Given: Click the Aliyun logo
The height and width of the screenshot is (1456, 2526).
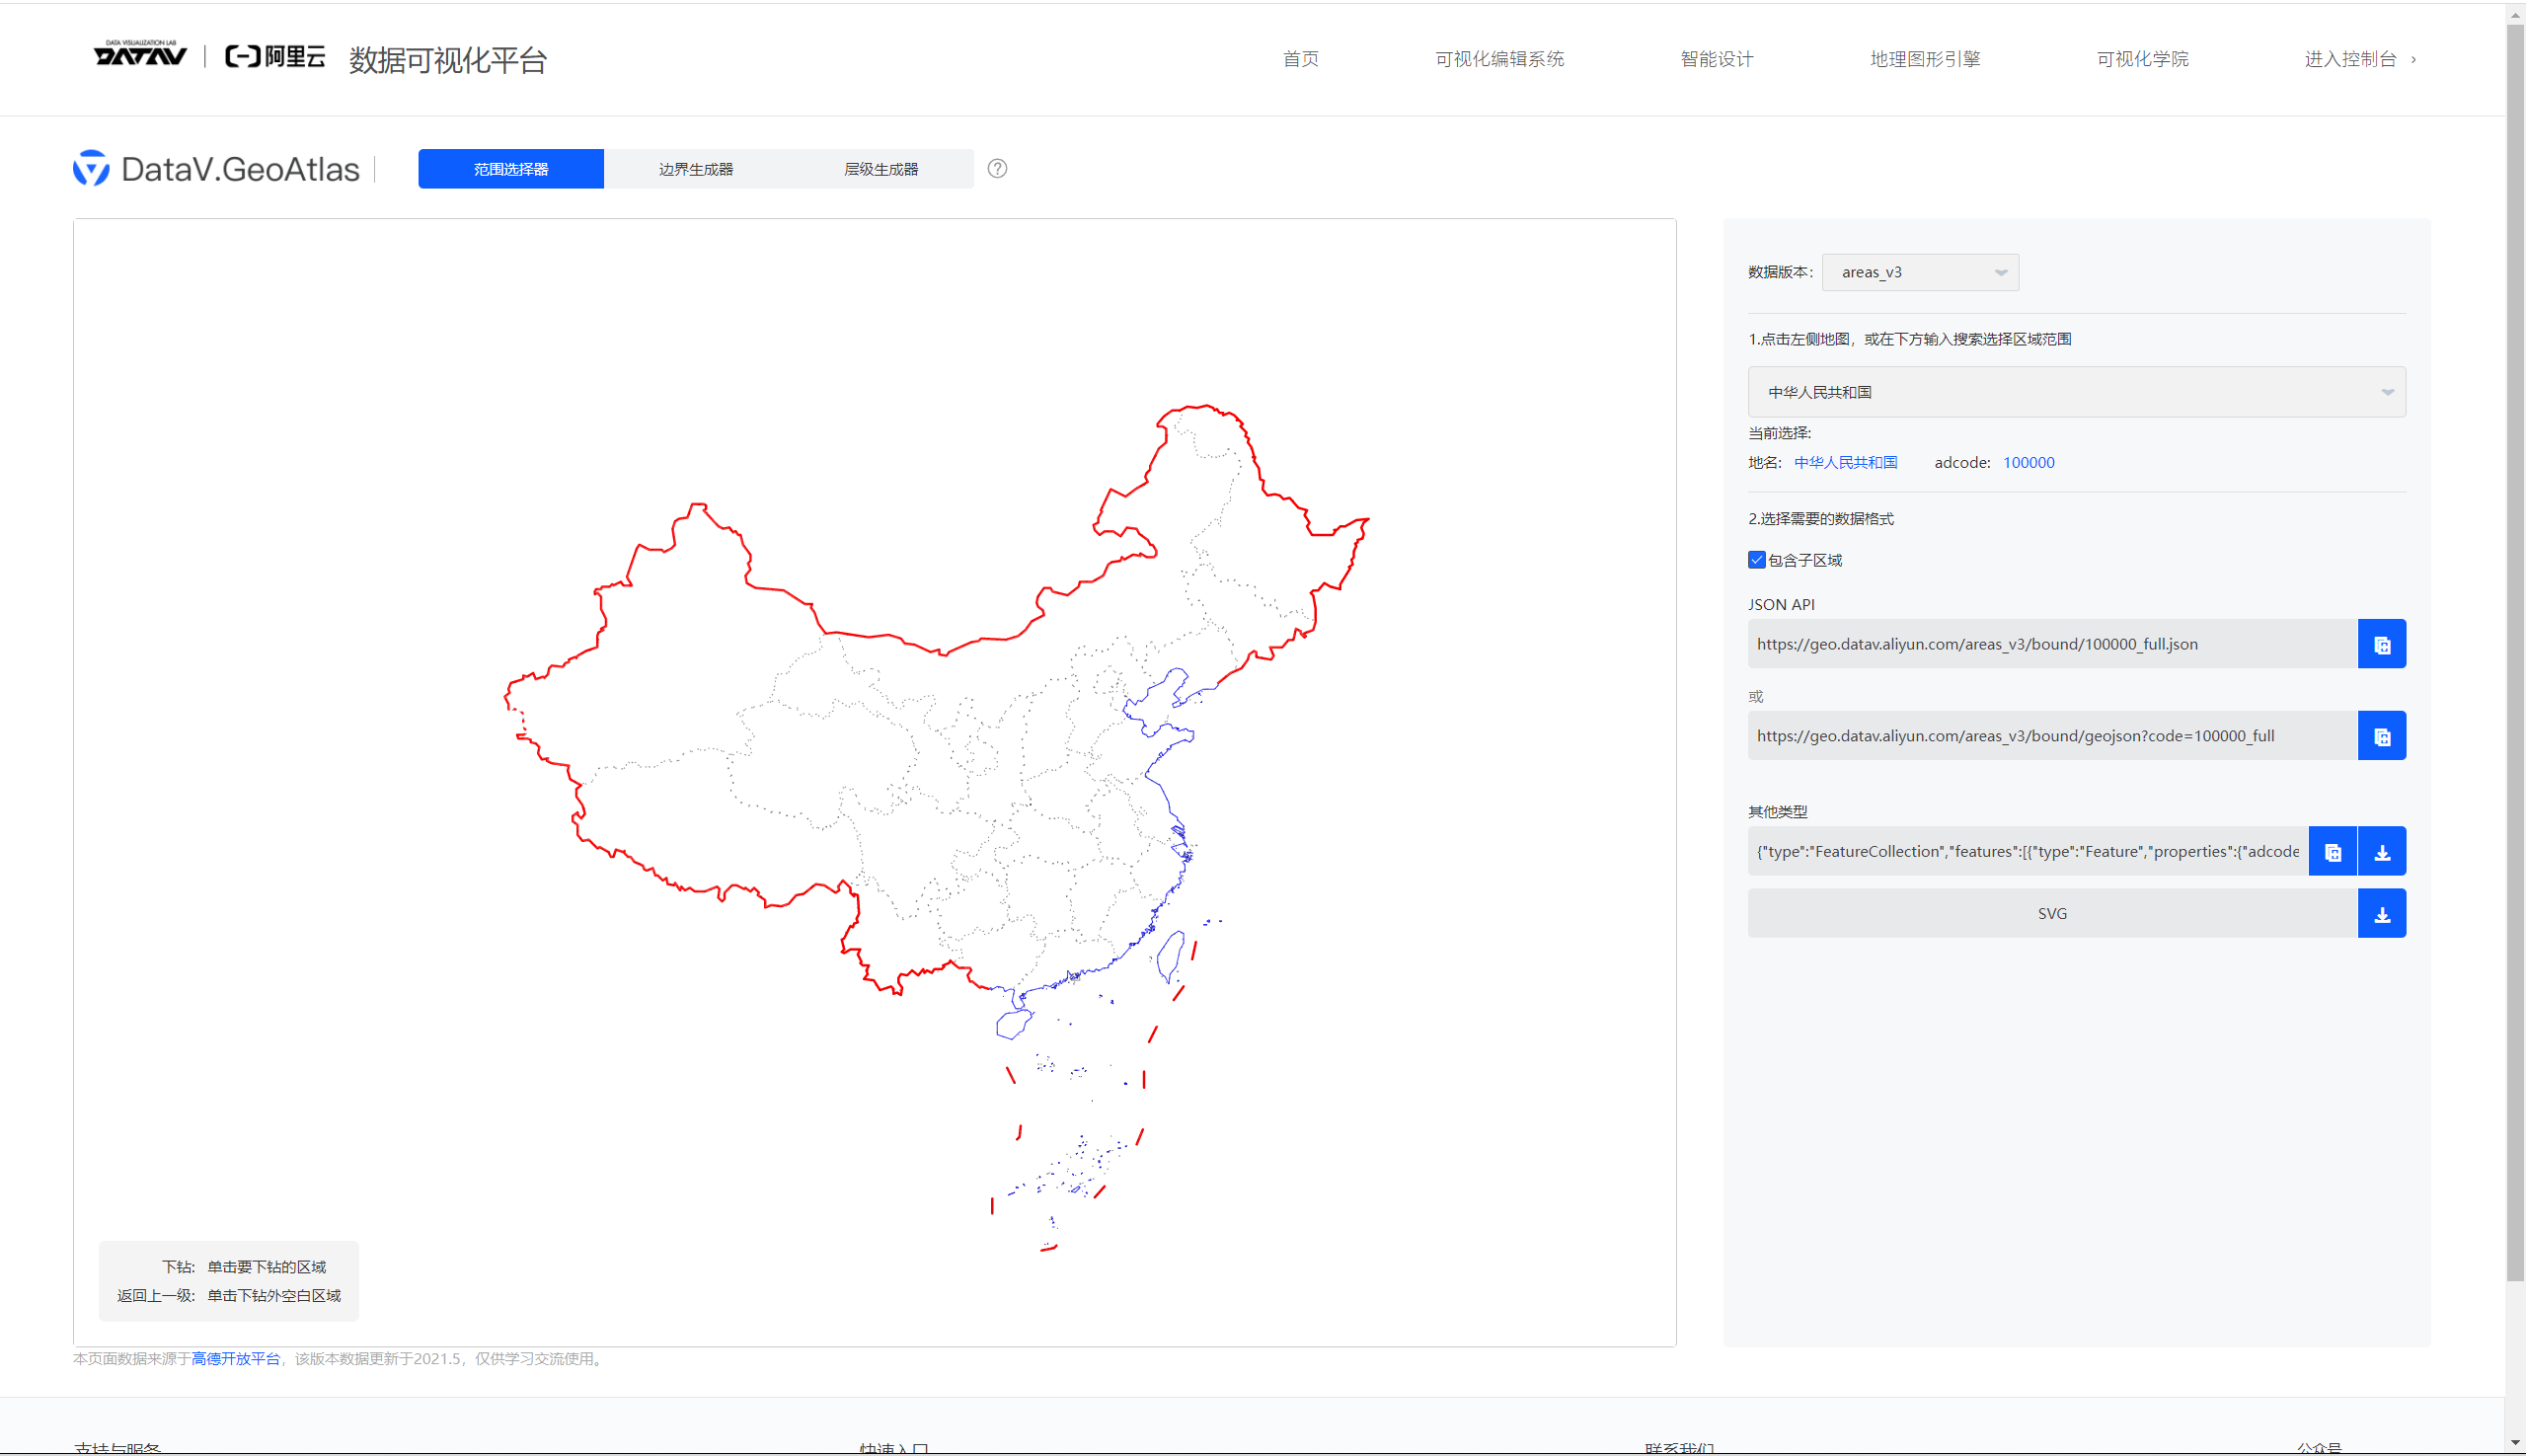Looking at the screenshot, I should click(x=275, y=57).
